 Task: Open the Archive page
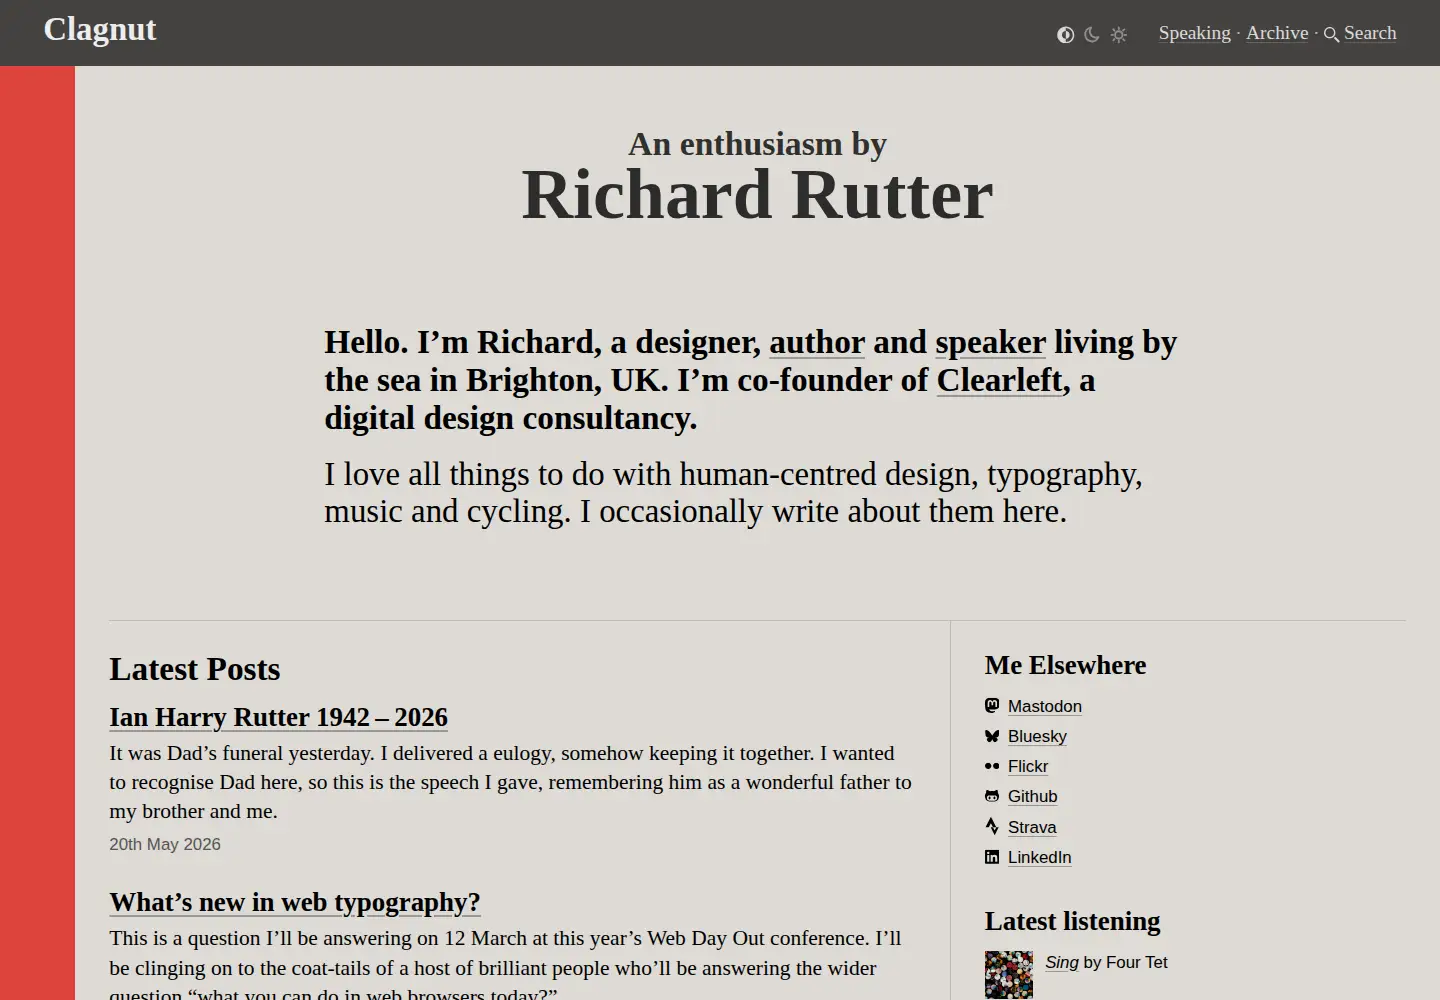(1277, 33)
